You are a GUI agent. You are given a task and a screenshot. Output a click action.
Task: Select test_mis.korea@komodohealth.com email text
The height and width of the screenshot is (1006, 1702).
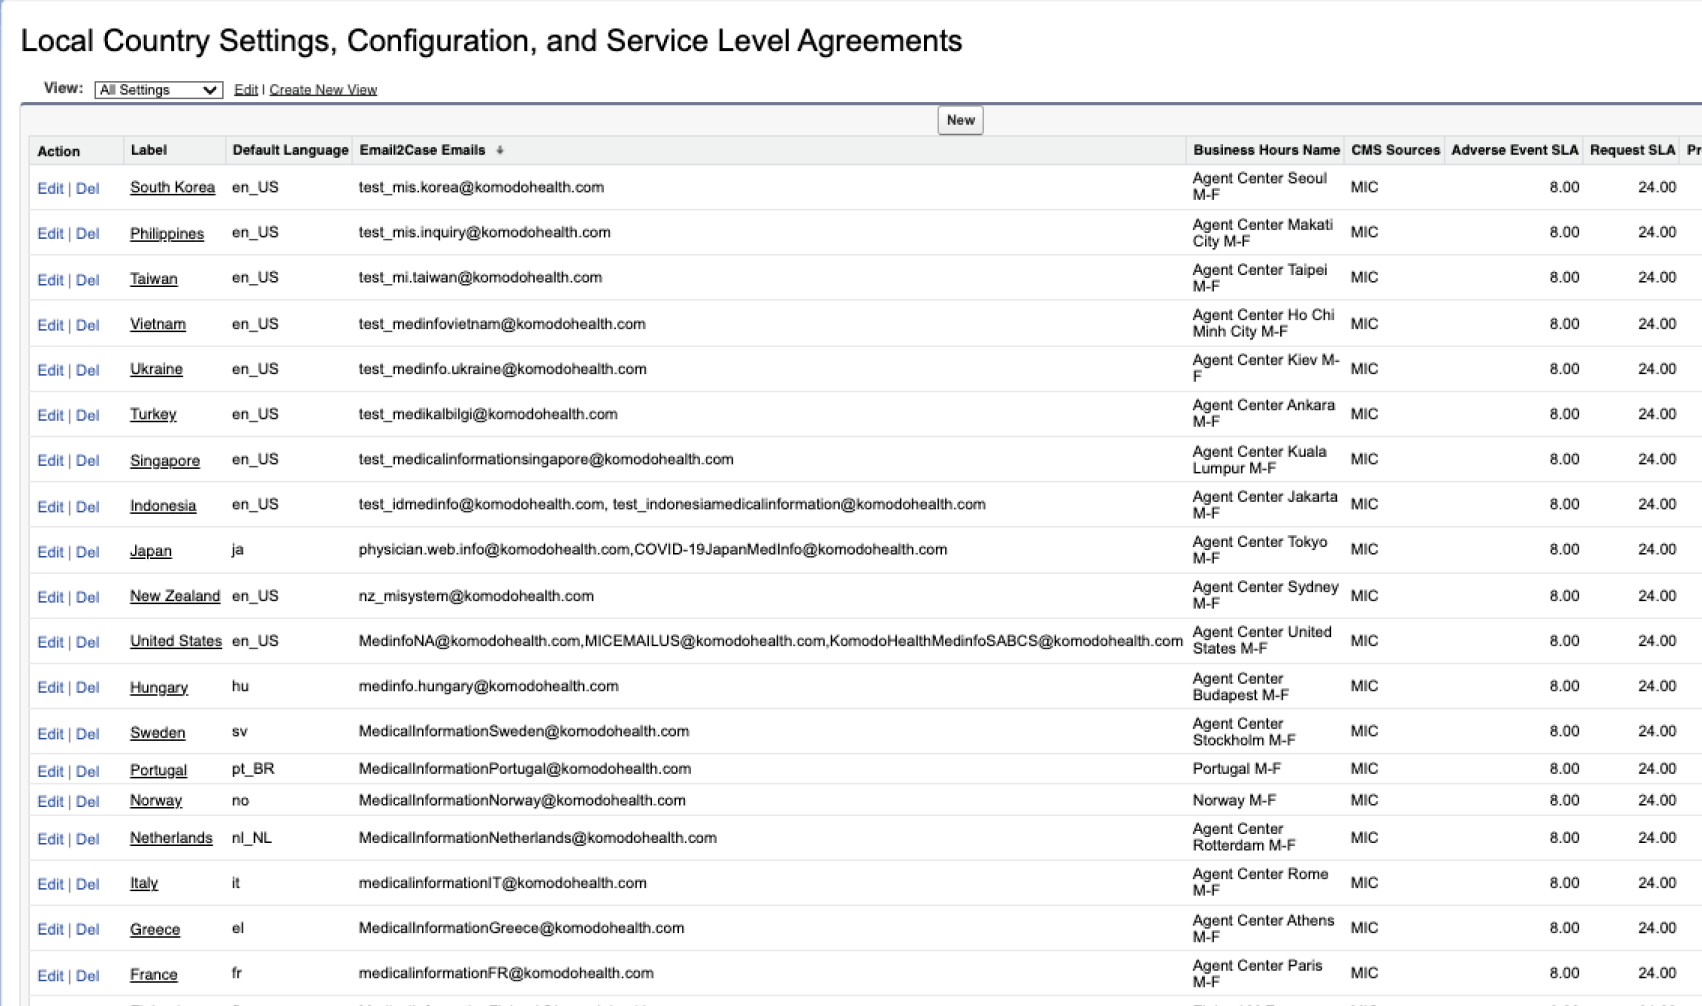[481, 187]
